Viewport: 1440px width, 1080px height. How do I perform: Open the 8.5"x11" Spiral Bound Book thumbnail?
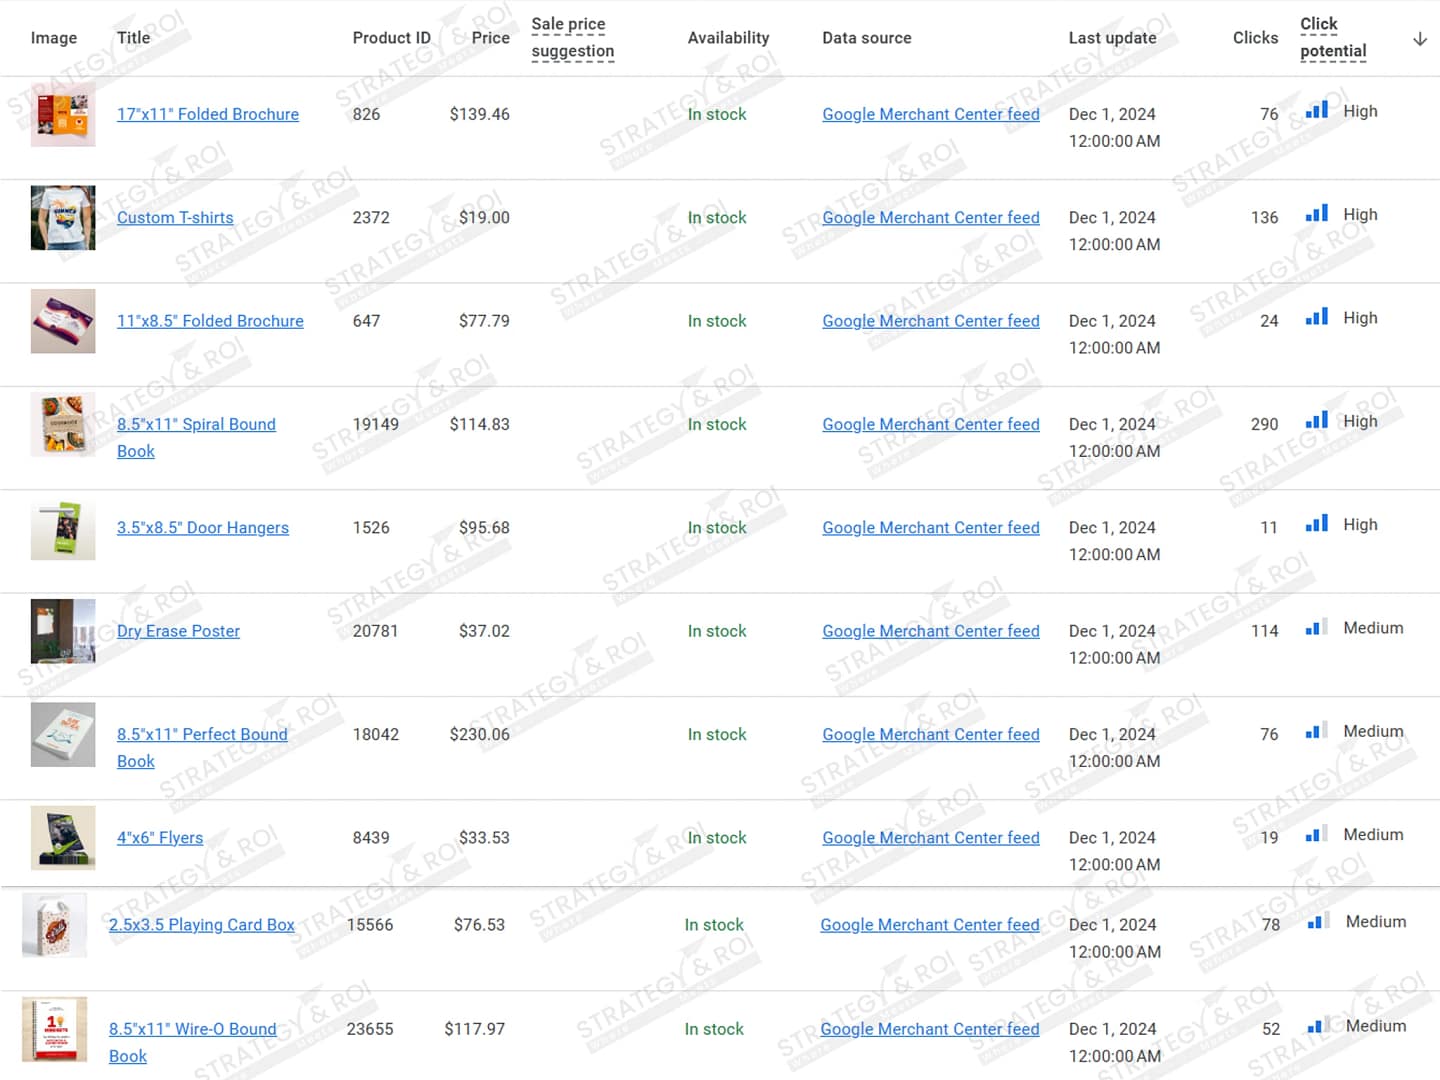click(63, 425)
